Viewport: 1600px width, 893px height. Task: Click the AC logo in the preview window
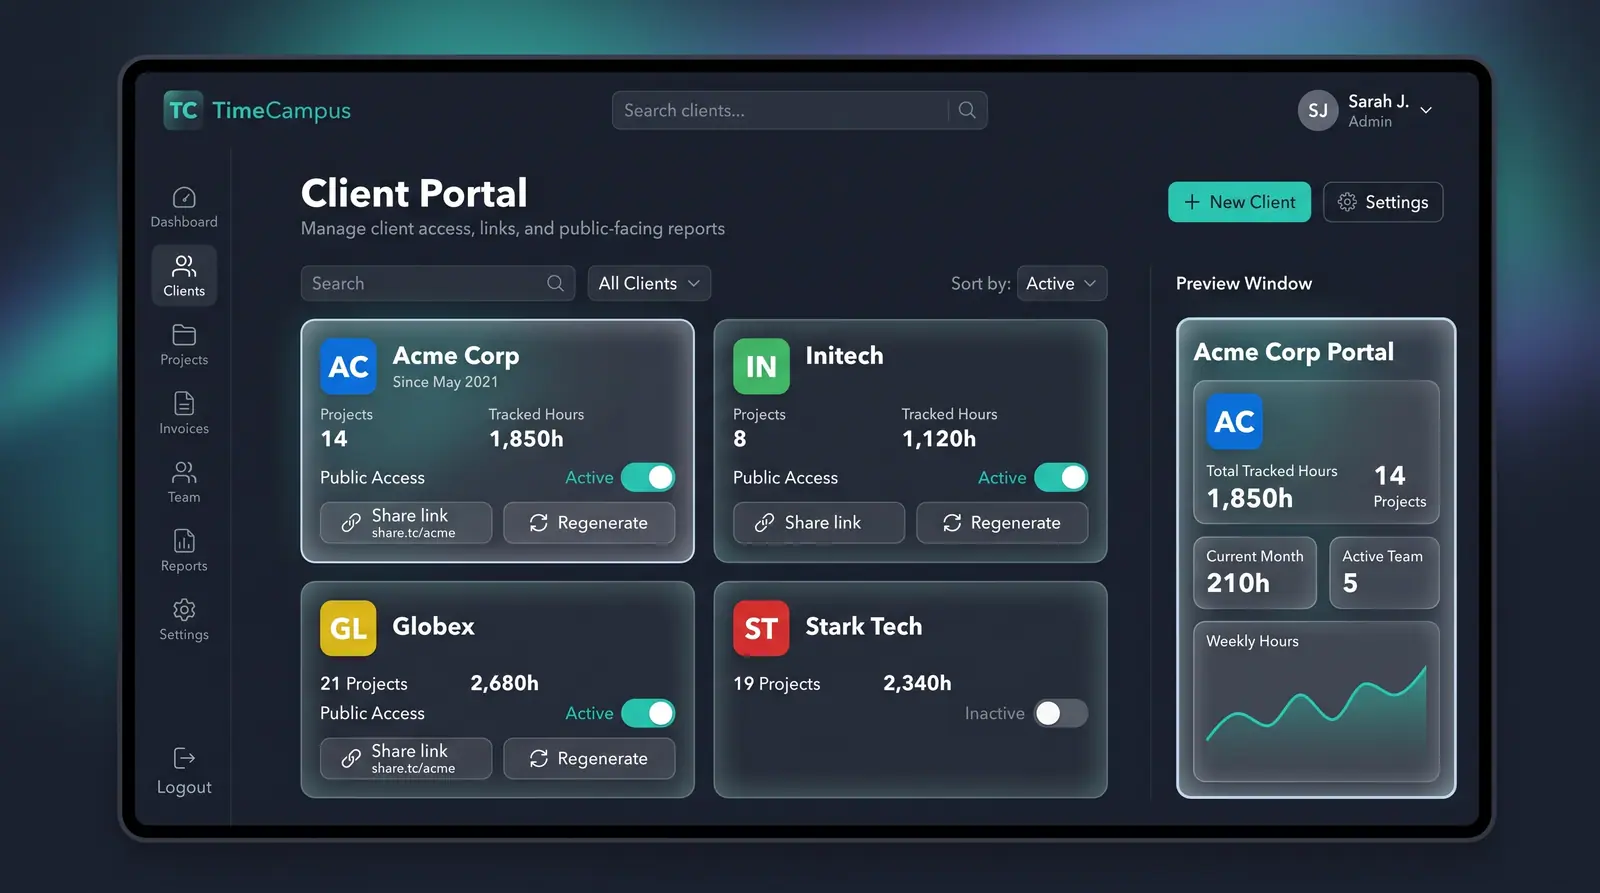(x=1234, y=421)
